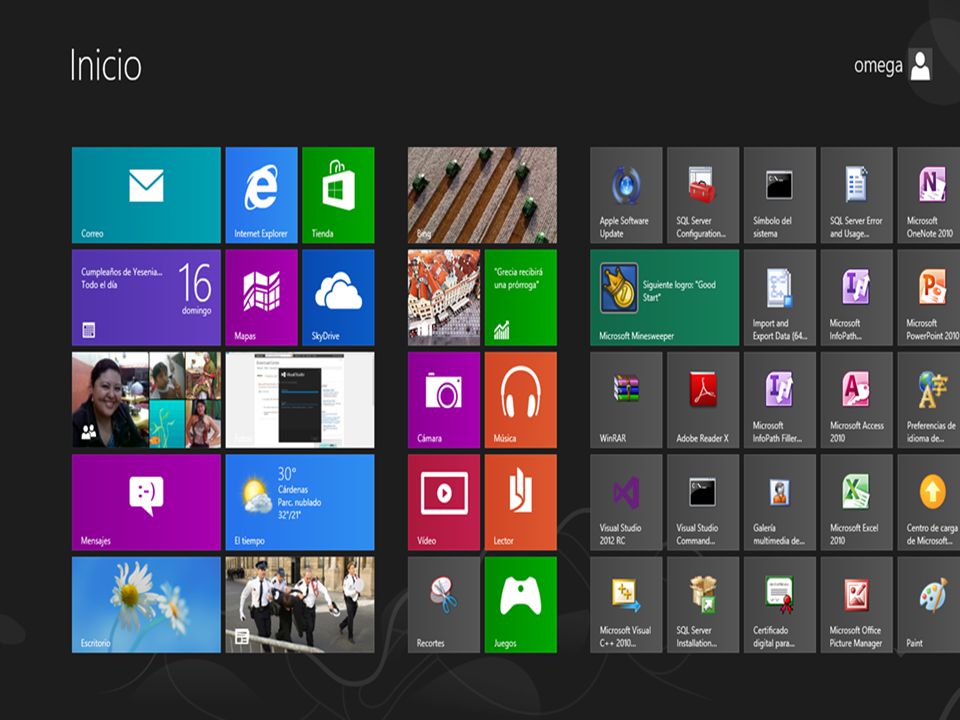Open Preferencias de idioma tile

tap(929, 399)
